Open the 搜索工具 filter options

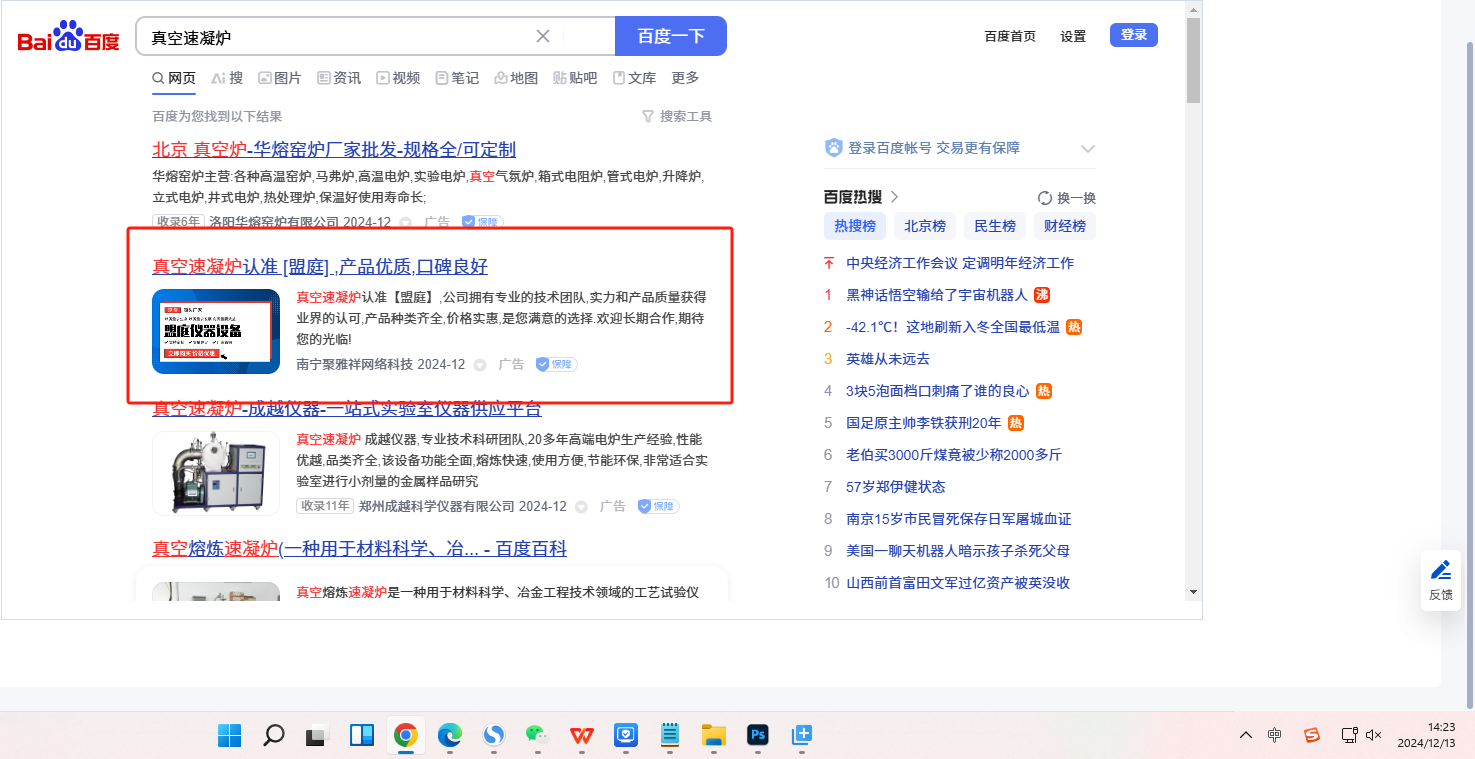tap(677, 117)
